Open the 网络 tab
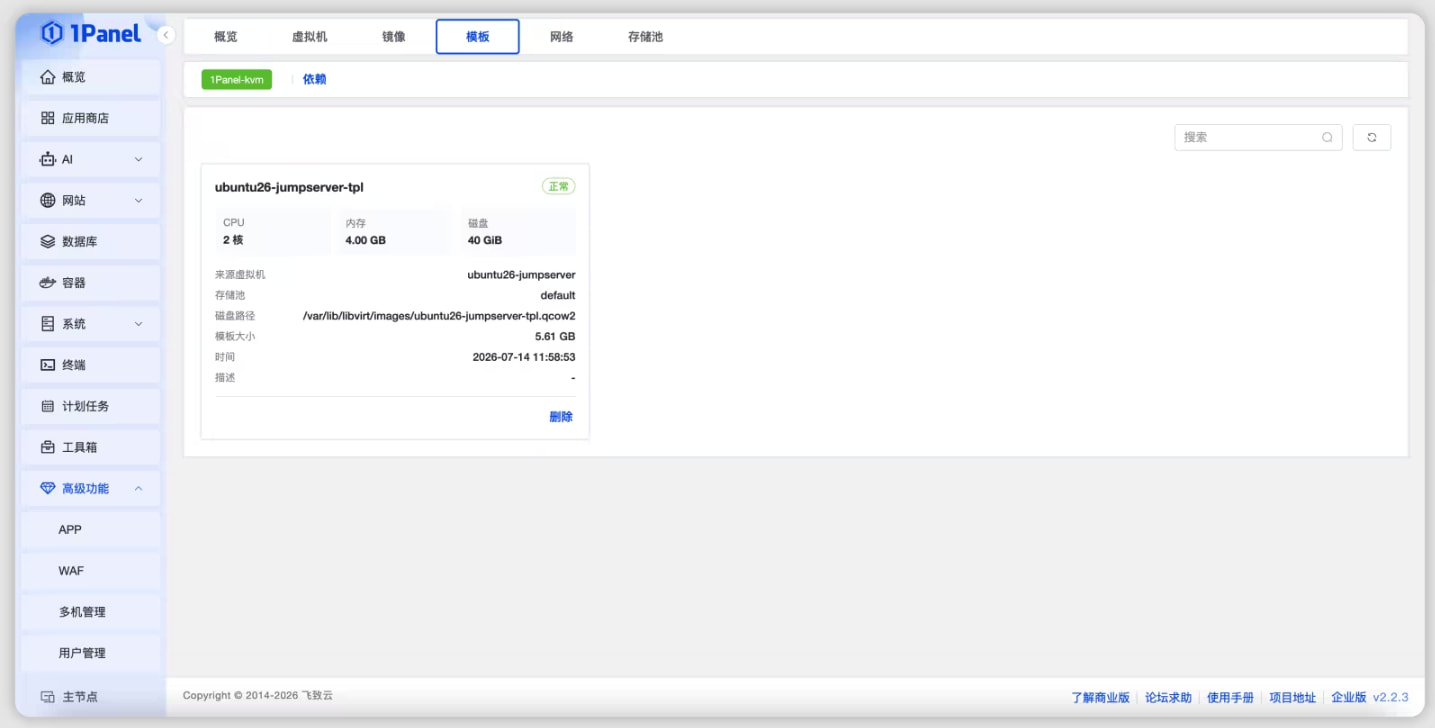This screenshot has height=728, width=1435. [562, 37]
